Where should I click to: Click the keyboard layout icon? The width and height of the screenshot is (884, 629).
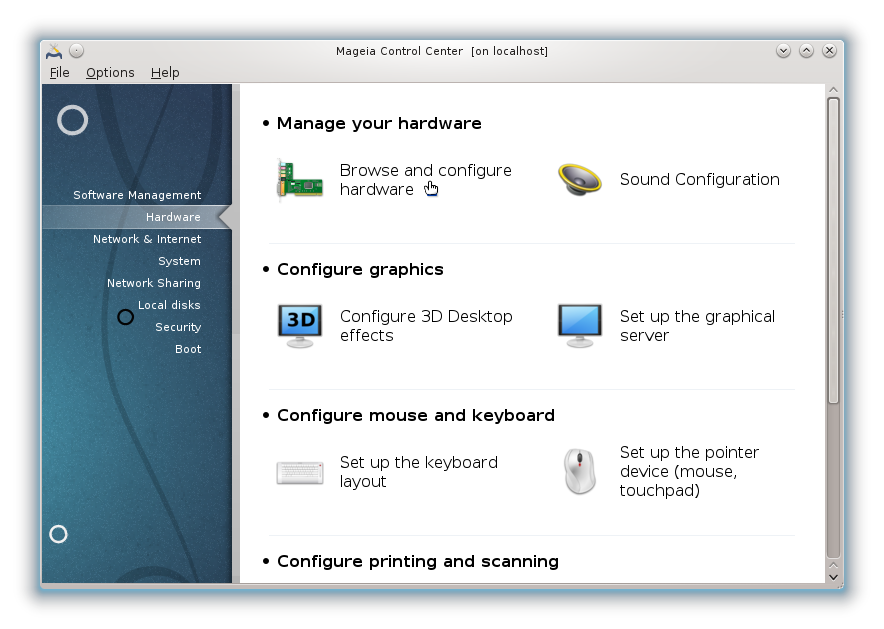[300, 472]
